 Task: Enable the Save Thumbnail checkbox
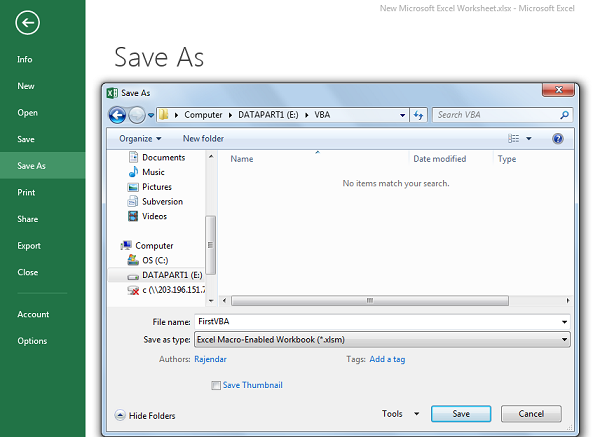tap(216, 385)
